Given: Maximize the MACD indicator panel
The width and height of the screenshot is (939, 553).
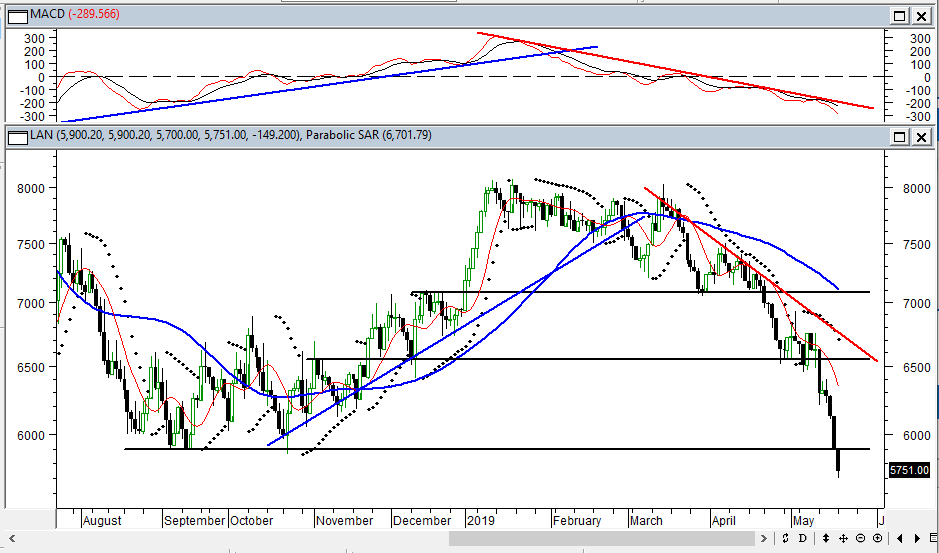Looking at the screenshot, I should click(899, 16).
